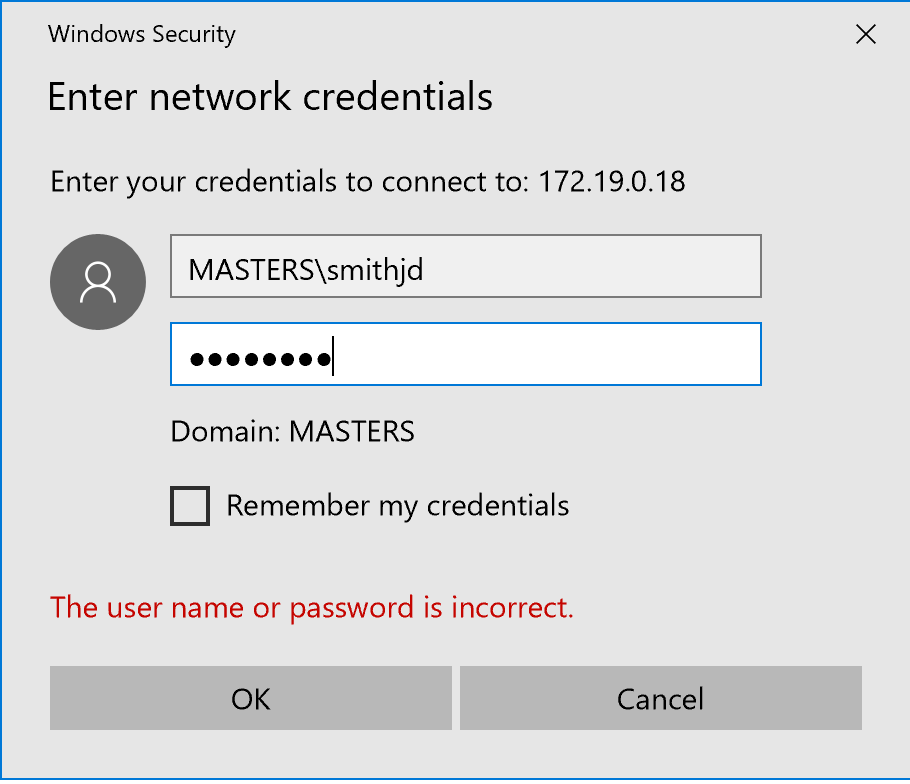Click the empty right side of password field
The image size is (910, 784).
[547, 354]
